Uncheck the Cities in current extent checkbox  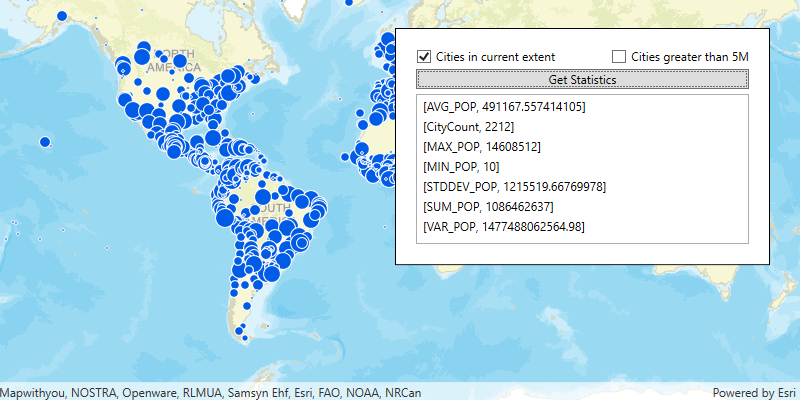[424, 57]
